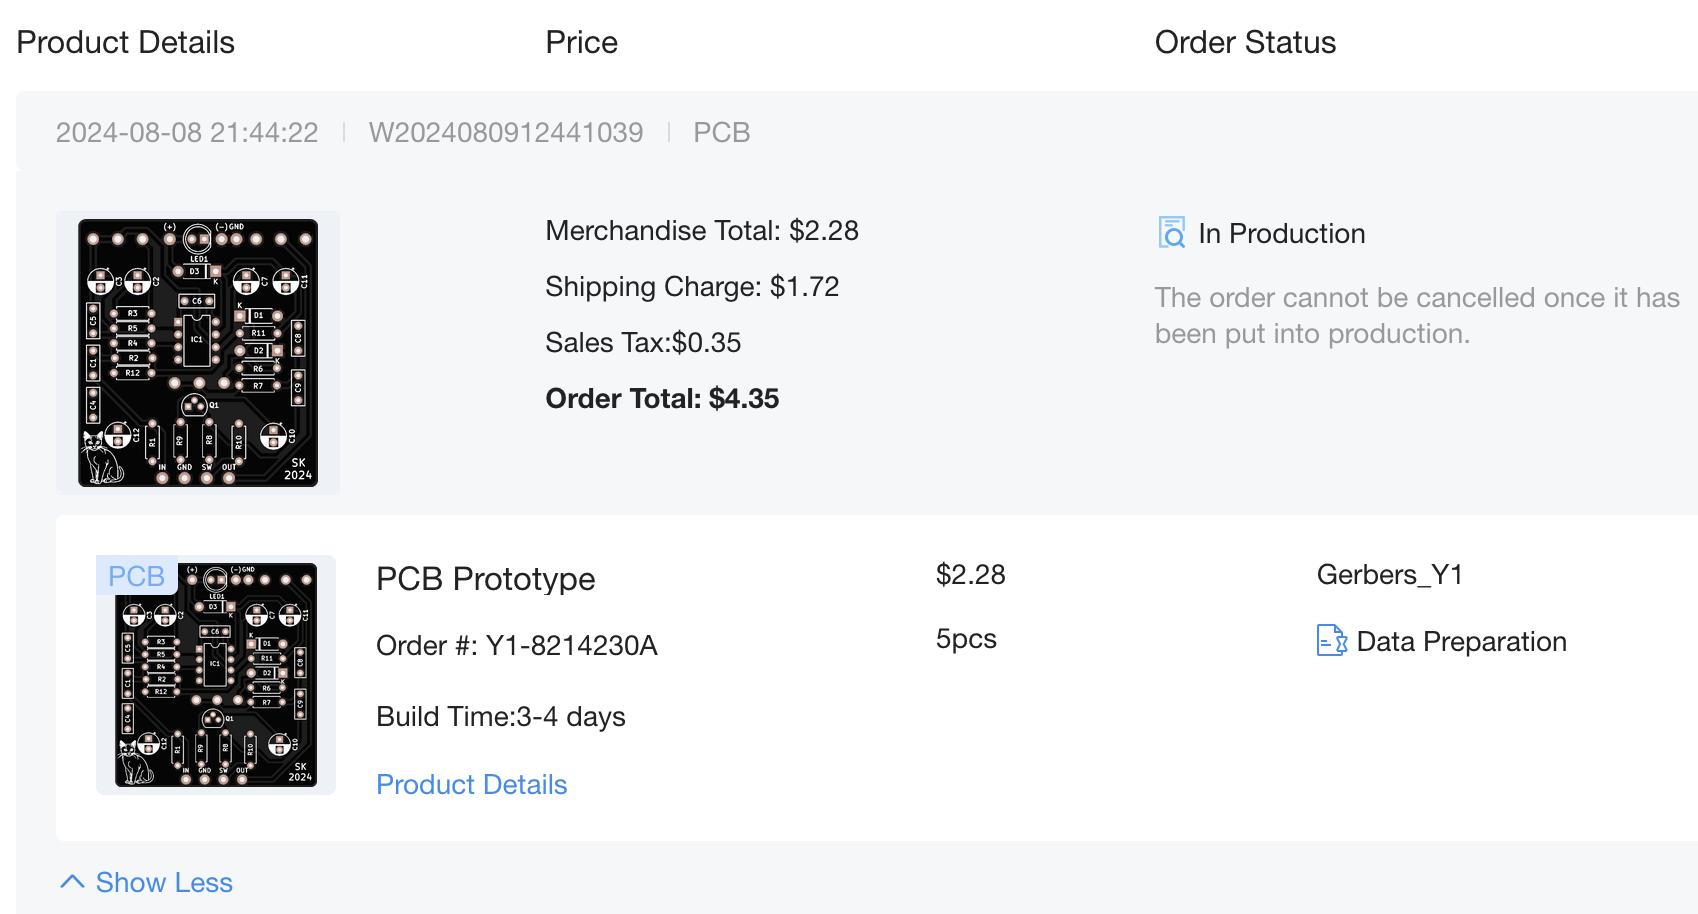This screenshot has width=1698, height=914.
Task: Click the Price column header
Action: (581, 42)
